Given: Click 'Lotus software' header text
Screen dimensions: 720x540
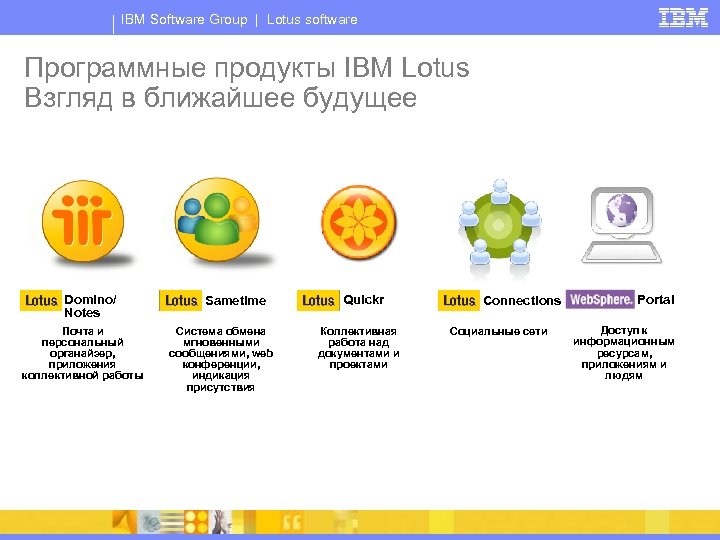Looking at the screenshot, I should (312, 19).
